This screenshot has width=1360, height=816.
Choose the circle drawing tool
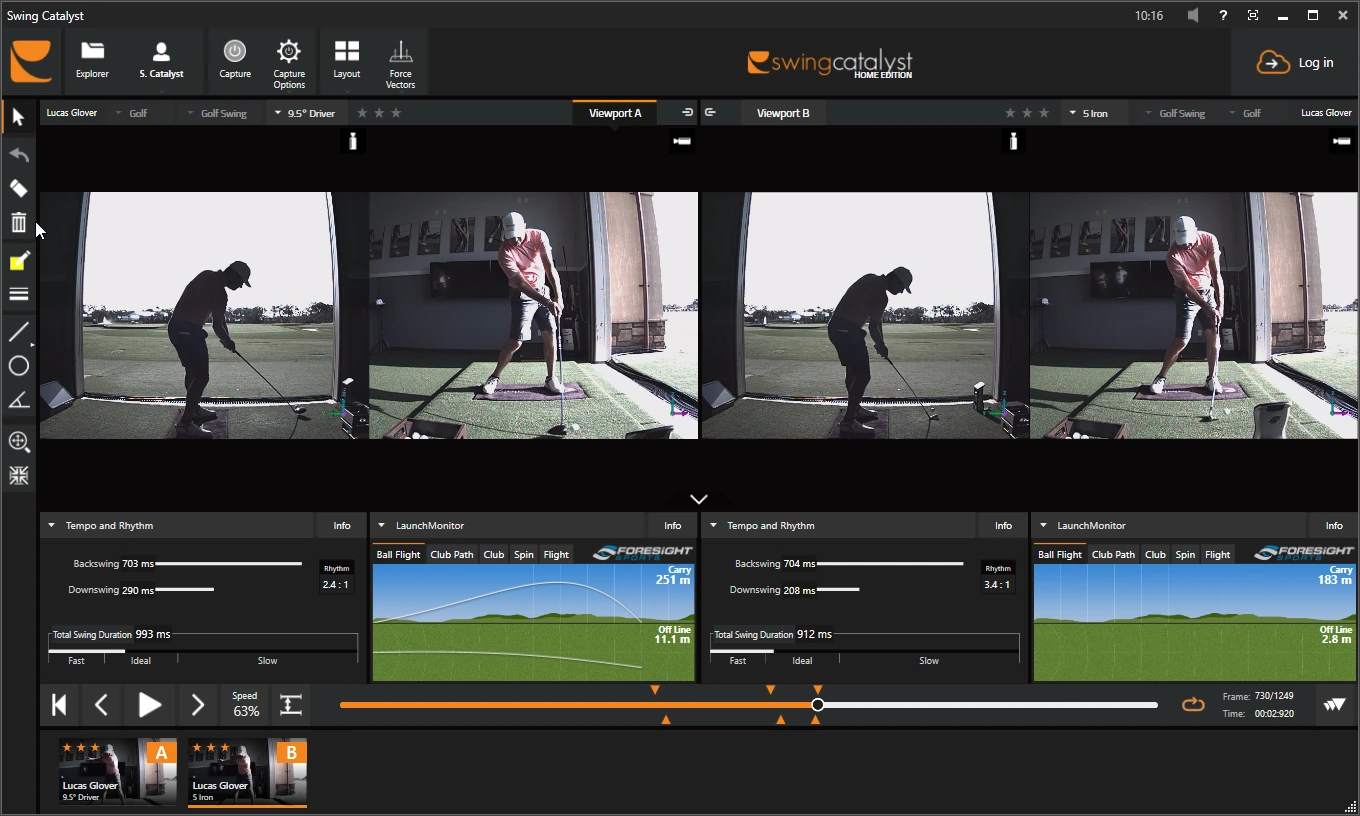(x=18, y=366)
